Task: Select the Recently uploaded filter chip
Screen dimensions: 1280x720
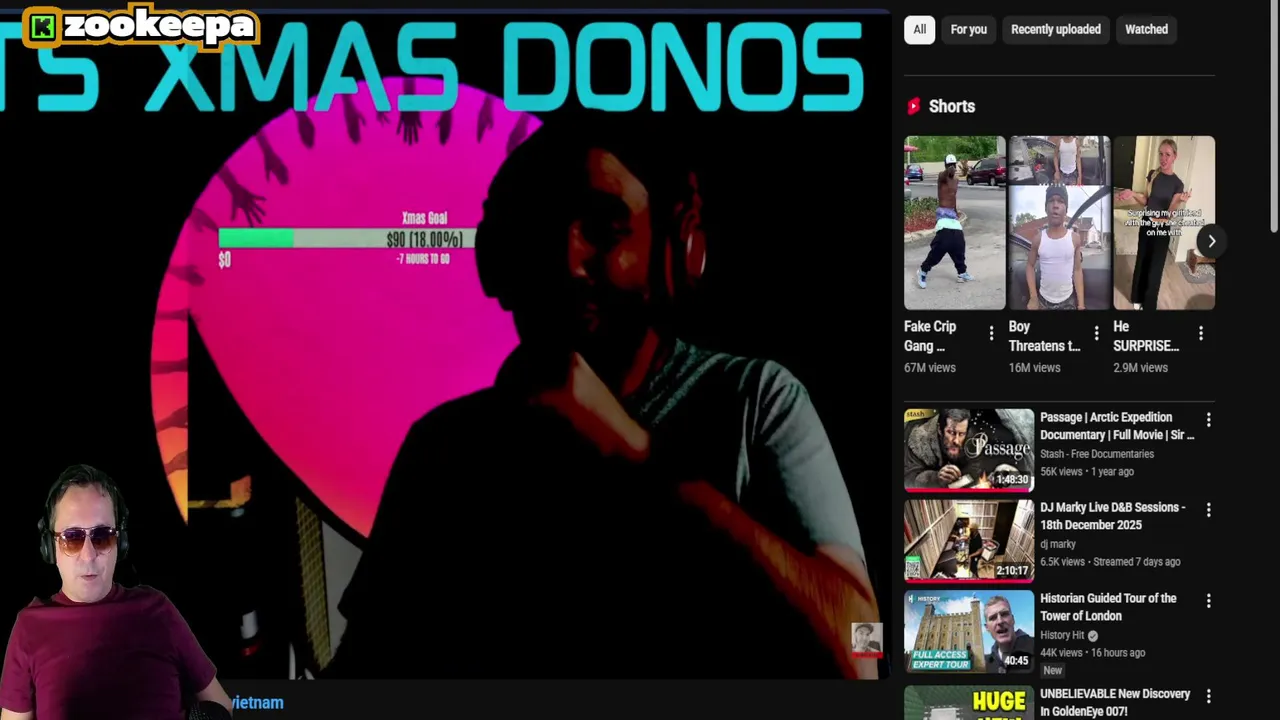Action: pos(1055,29)
